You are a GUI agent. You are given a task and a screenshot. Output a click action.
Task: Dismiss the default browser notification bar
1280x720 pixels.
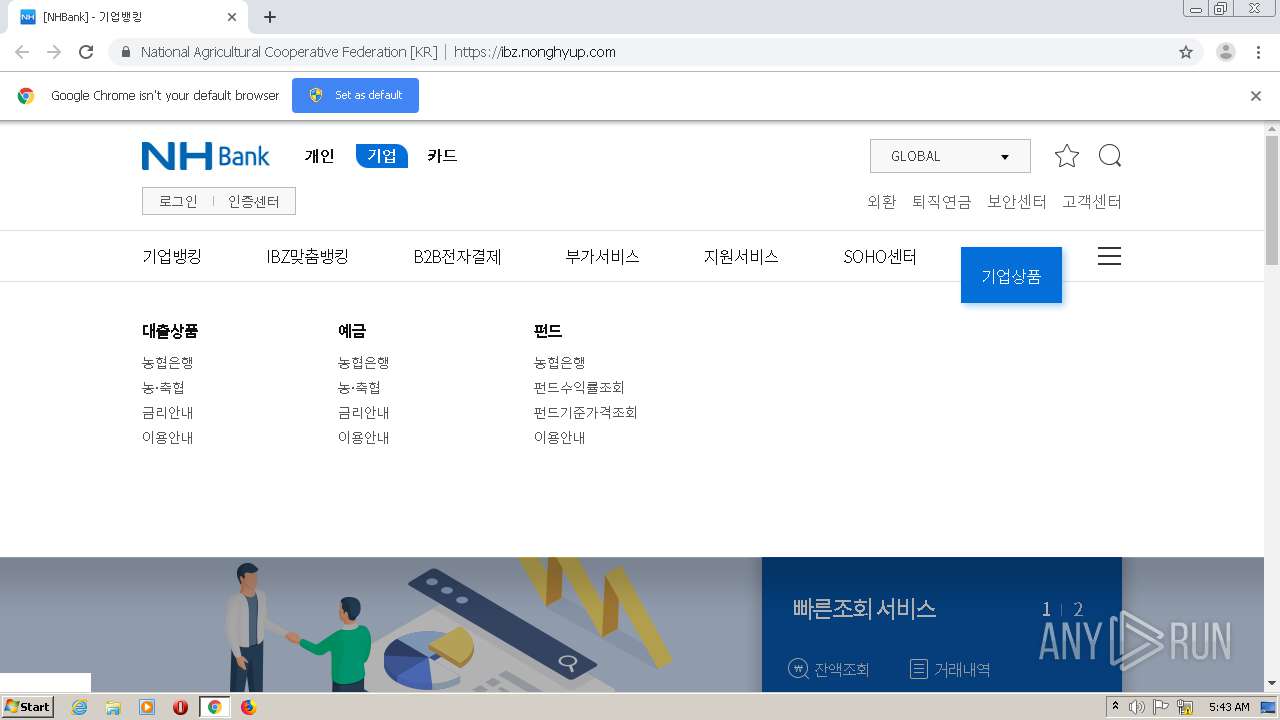[1256, 96]
